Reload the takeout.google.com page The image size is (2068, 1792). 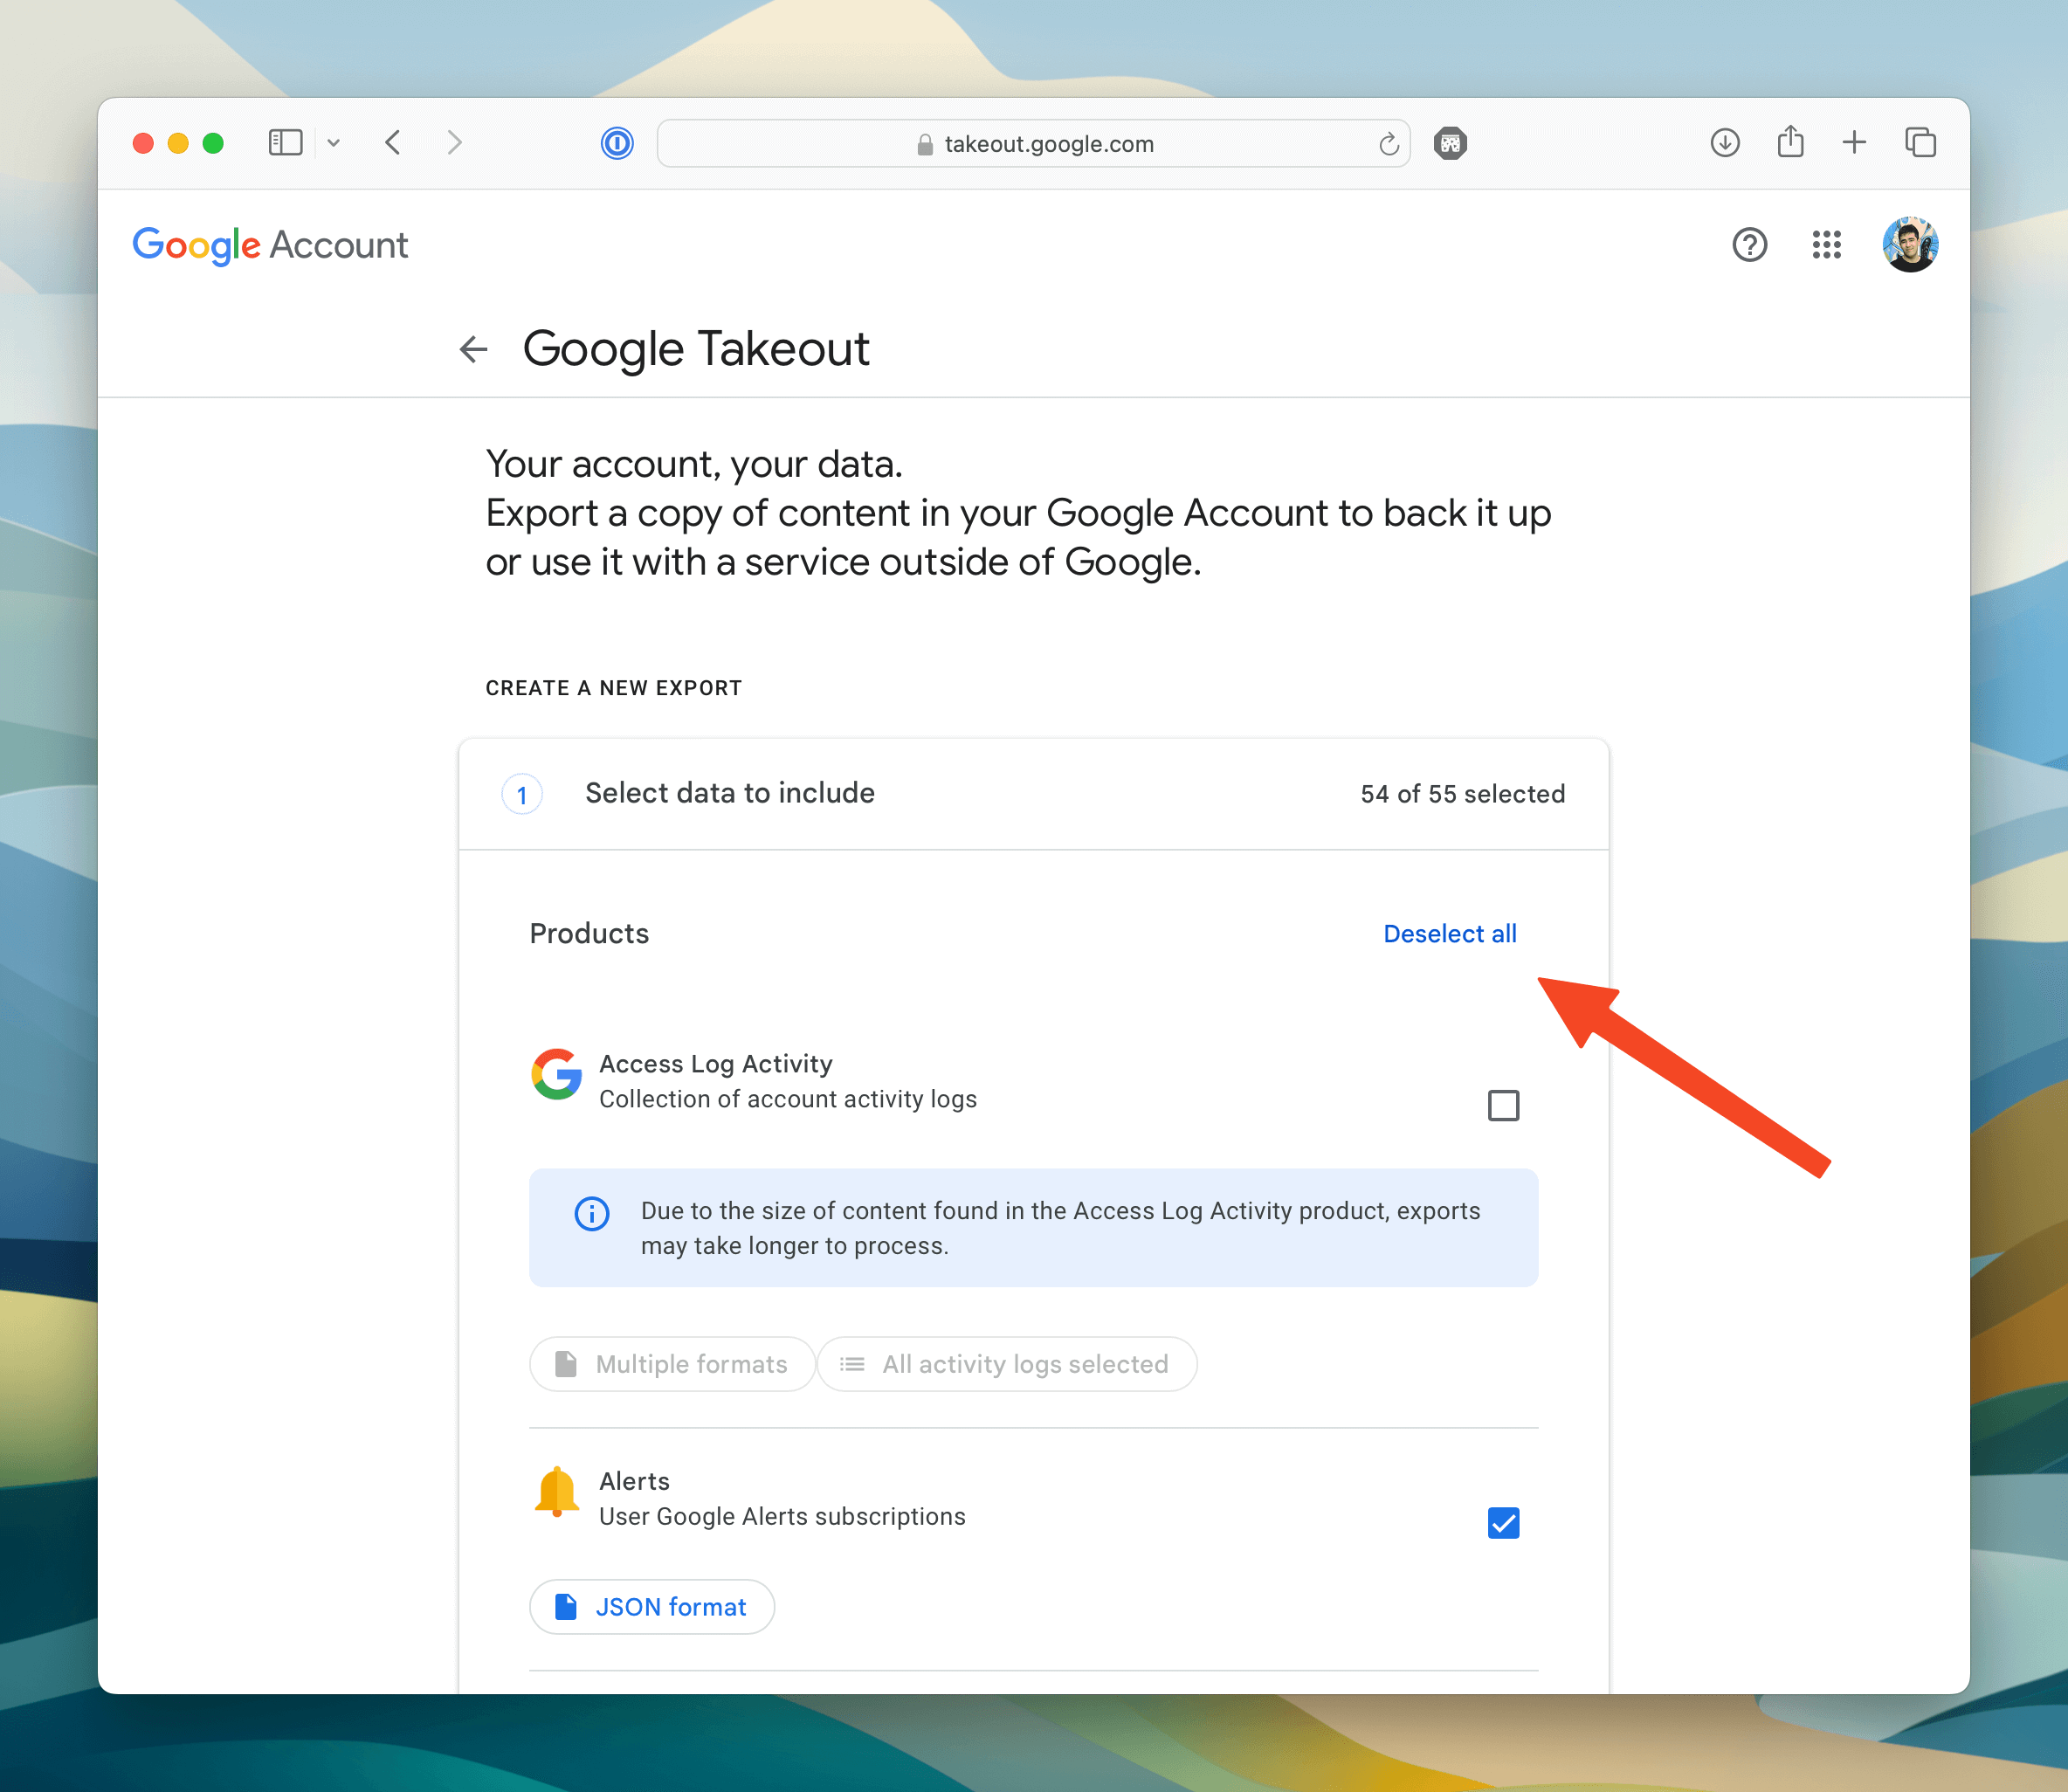(x=1388, y=144)
